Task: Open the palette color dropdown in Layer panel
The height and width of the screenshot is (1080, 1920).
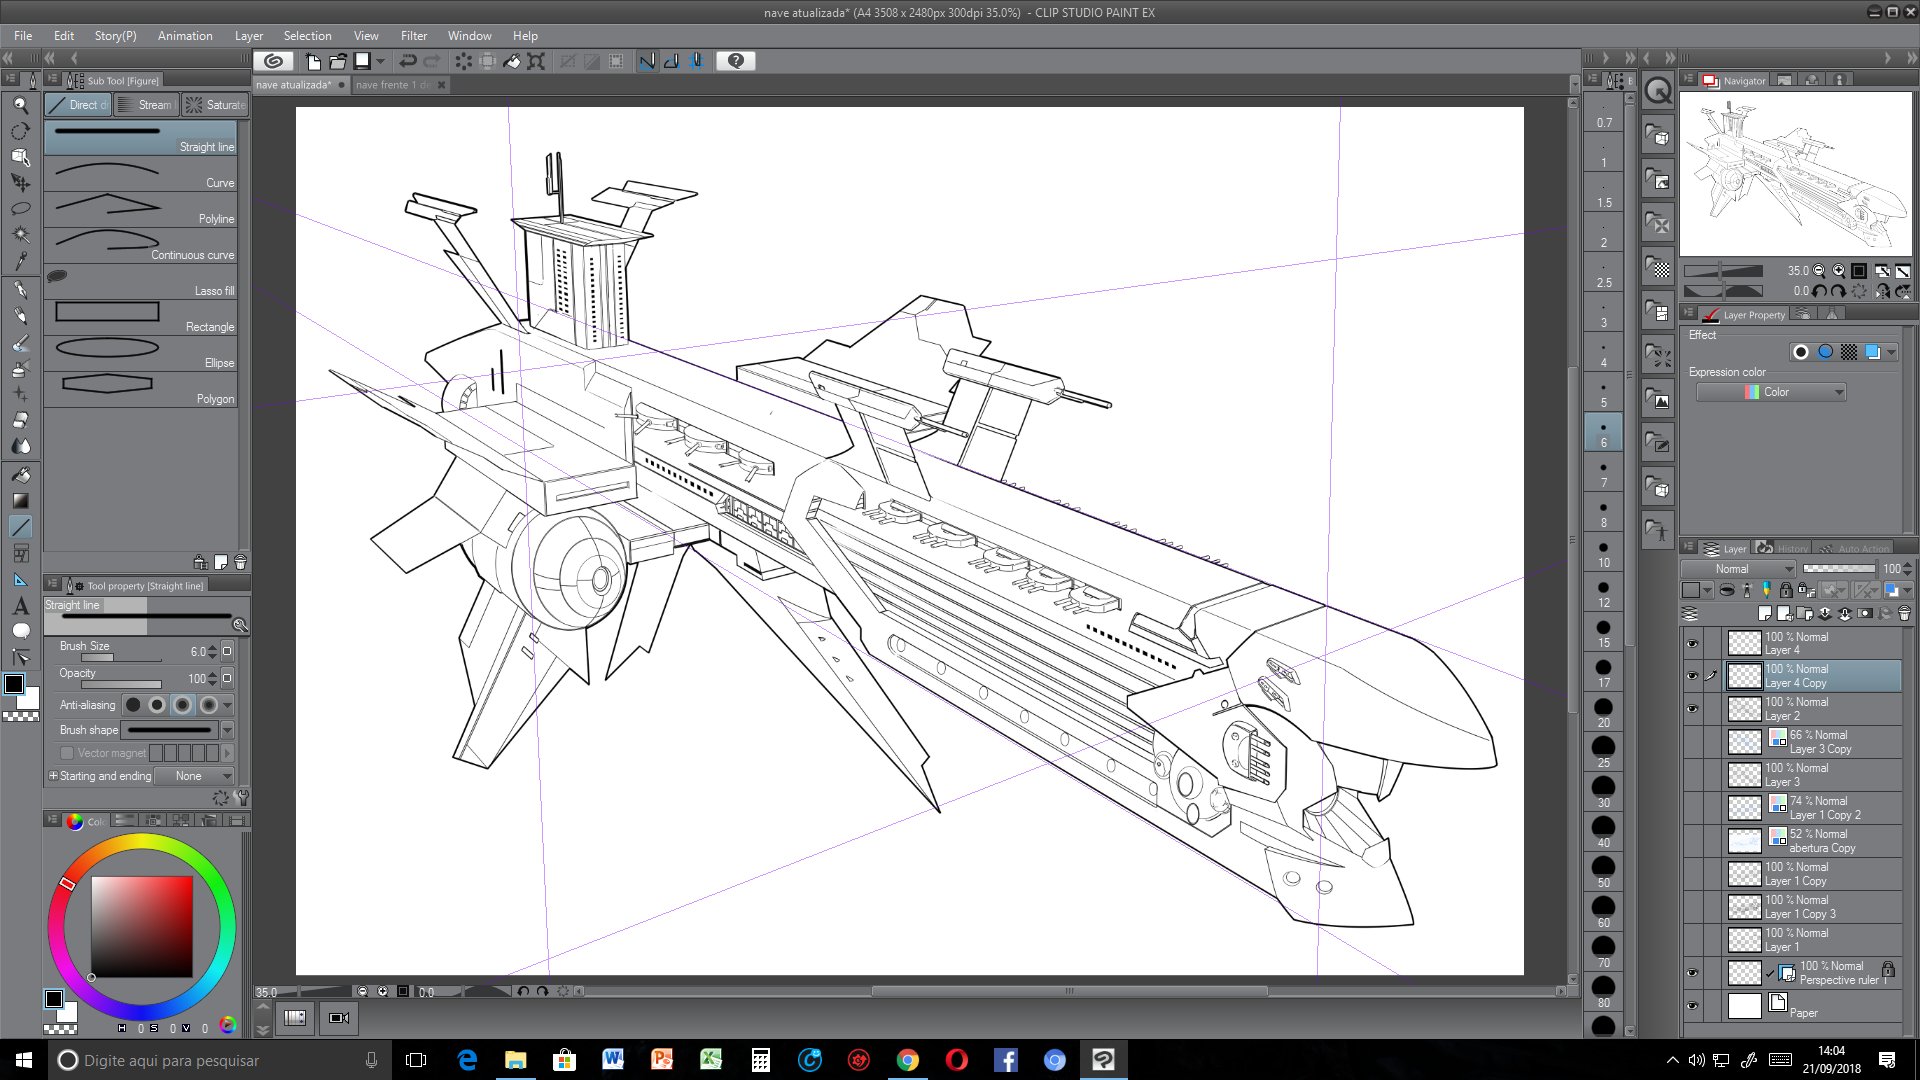Action: coord(1696,590)
